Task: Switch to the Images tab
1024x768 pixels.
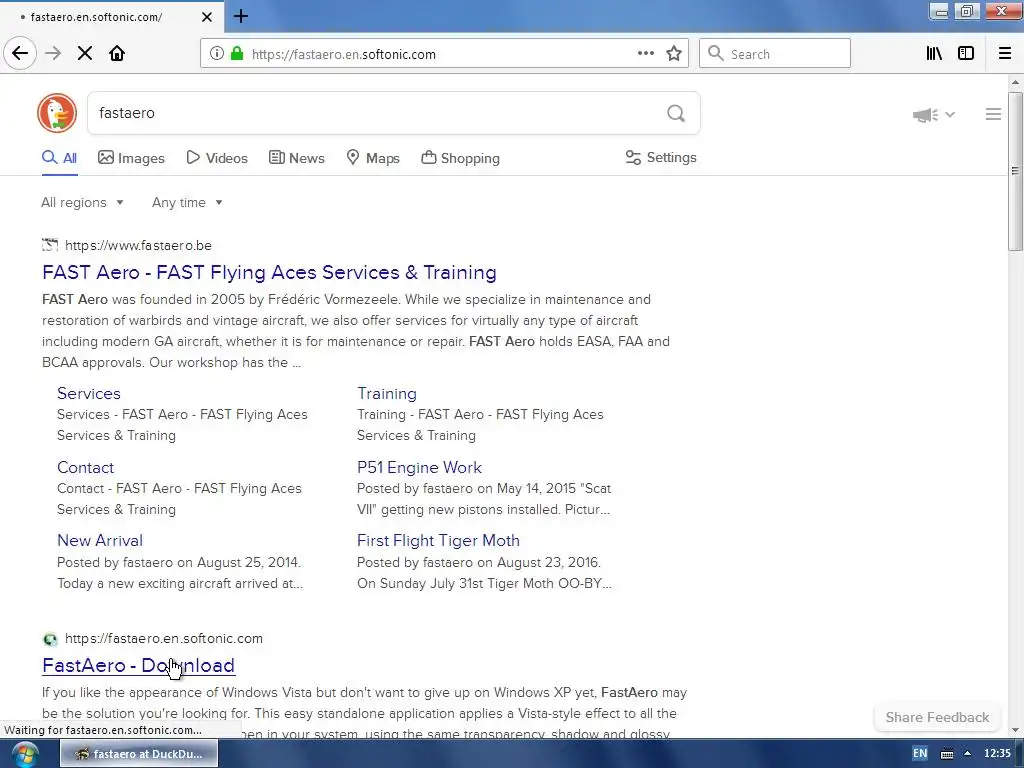Action: (x=131, y=158)
